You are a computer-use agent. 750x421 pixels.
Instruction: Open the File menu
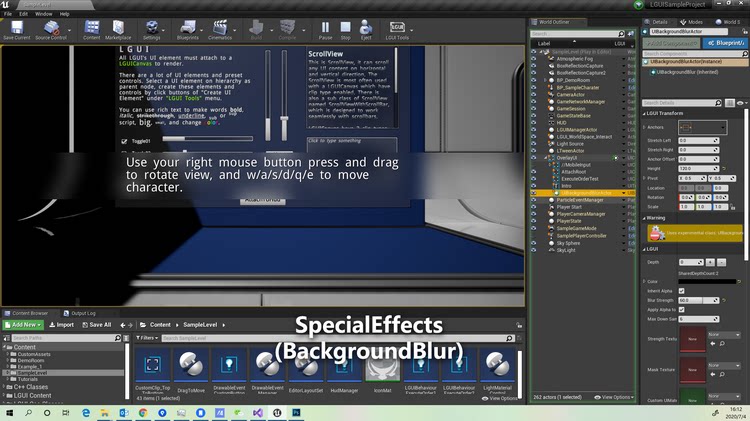click(8, 14)
